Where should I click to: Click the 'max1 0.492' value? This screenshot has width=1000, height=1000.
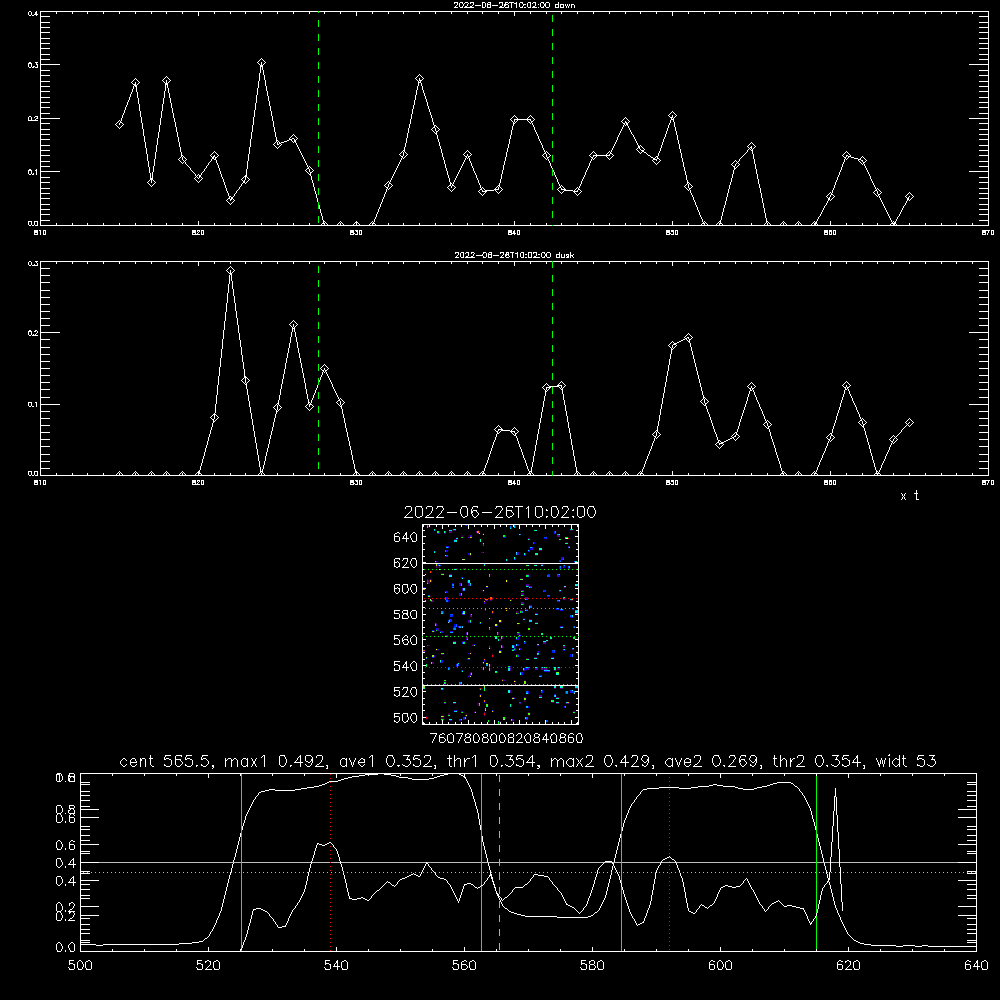(277, 761)
